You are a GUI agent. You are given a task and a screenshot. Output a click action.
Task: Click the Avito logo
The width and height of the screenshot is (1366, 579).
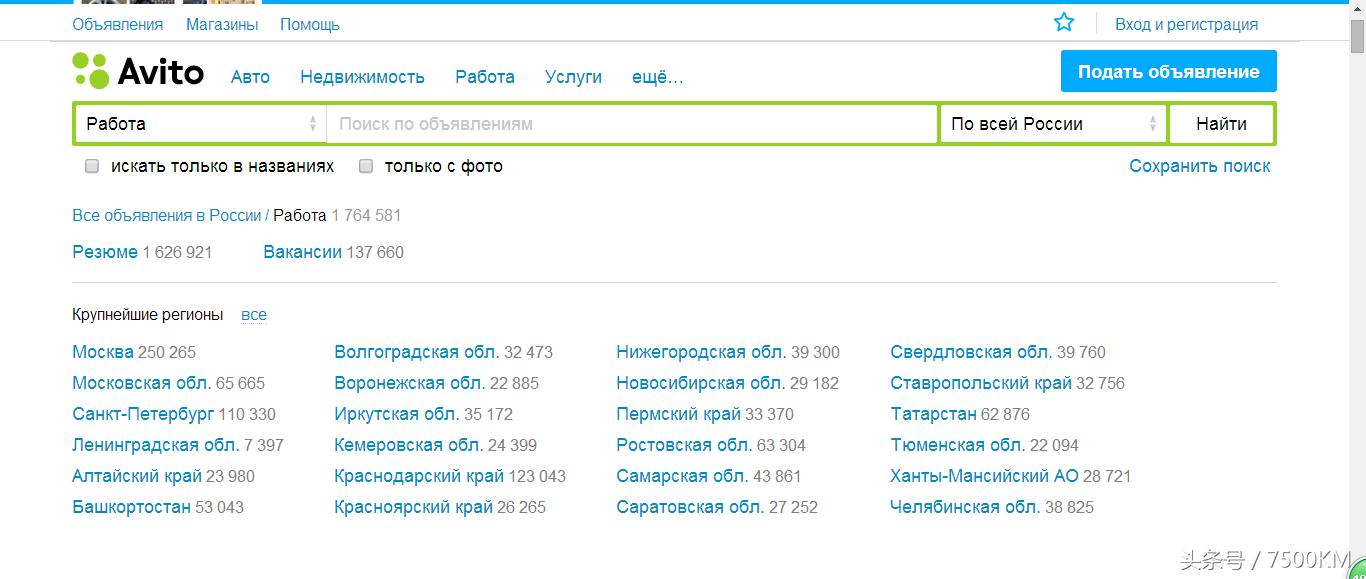138,71
